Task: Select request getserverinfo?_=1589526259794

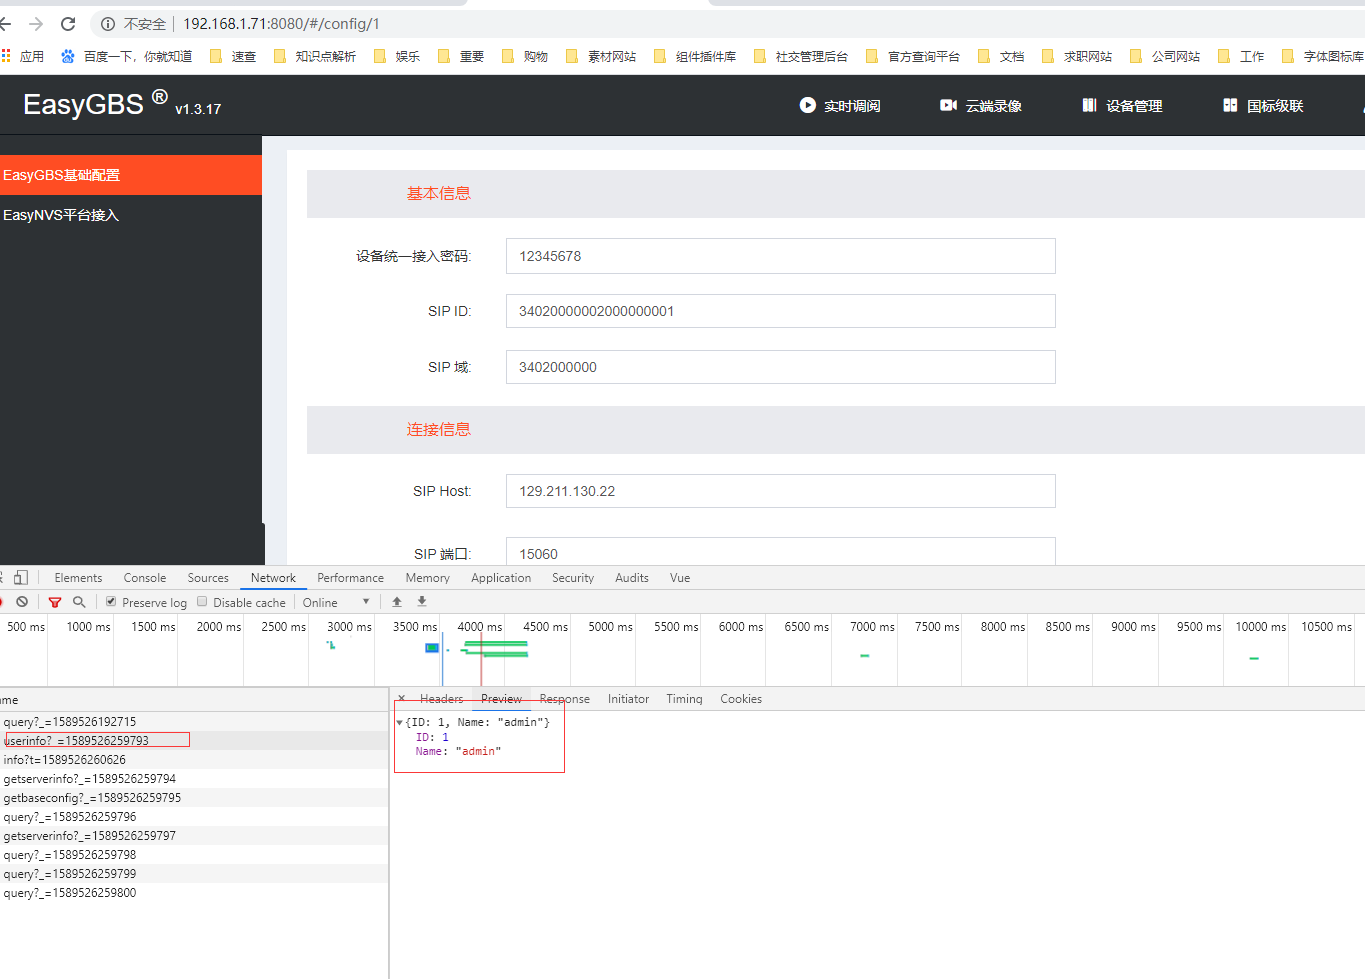Action: coord(194,779)
